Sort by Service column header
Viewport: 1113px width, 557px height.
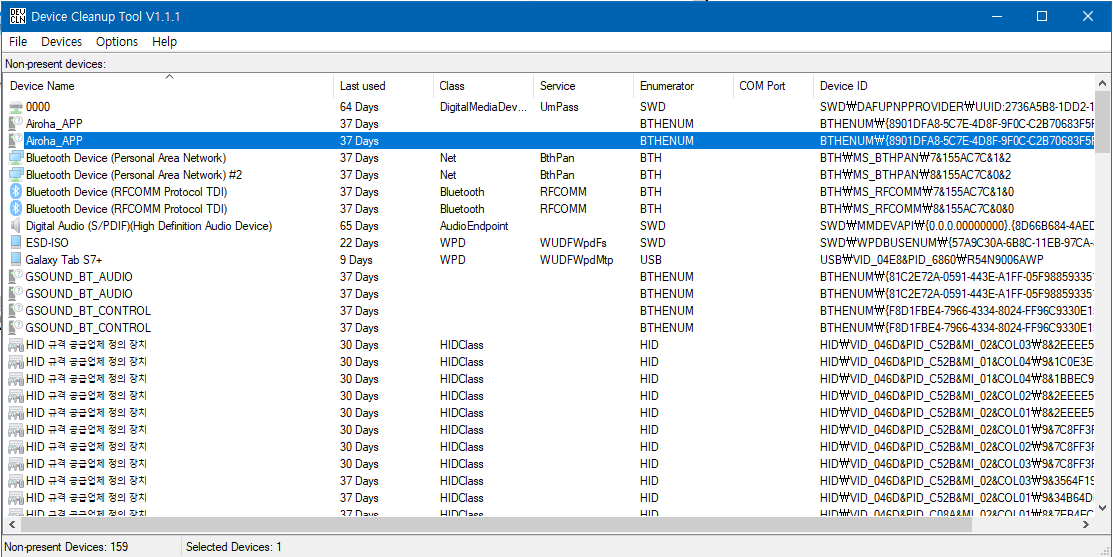583,86
